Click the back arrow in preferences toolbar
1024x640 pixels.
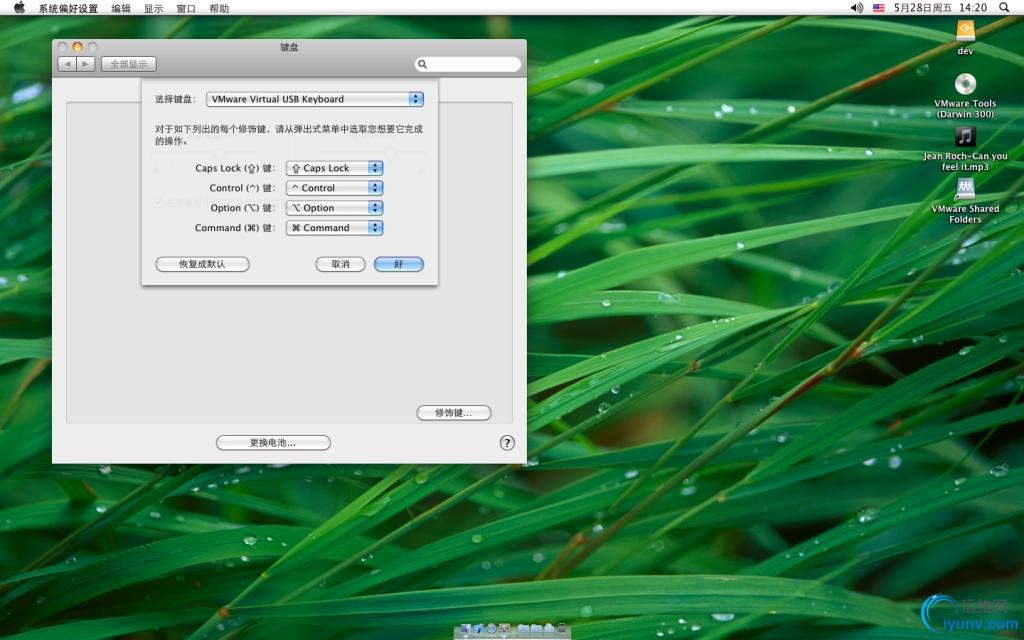coord(67,64)
